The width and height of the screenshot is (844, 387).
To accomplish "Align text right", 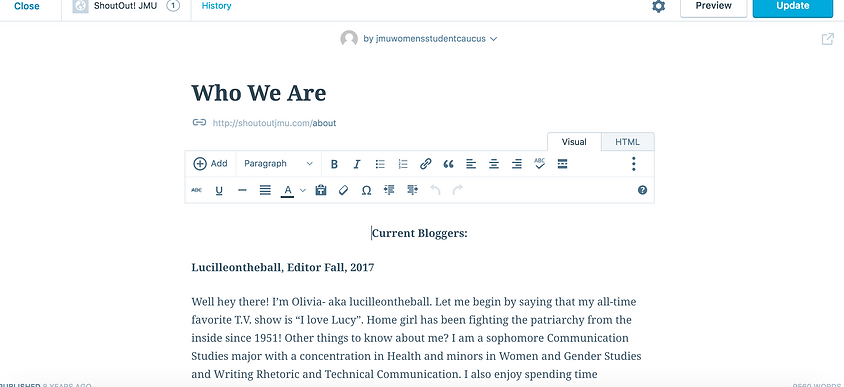I will coord(517,164).
